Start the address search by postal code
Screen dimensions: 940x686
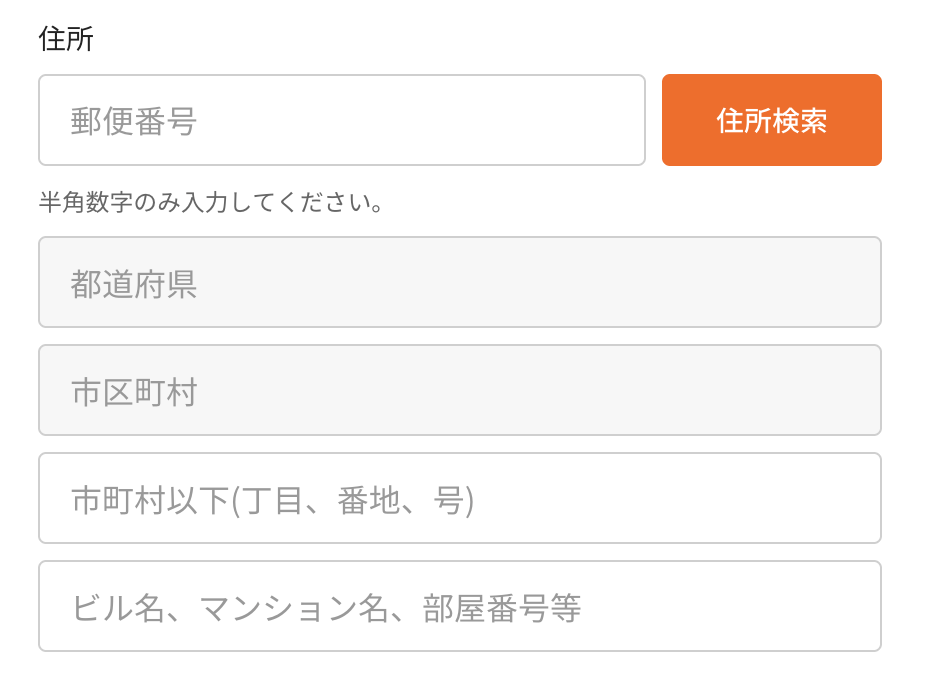[771, 120]
